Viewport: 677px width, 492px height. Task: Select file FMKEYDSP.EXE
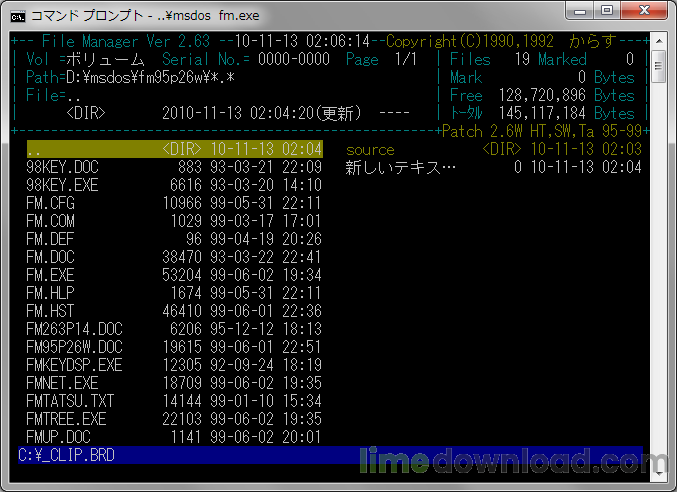174,366
